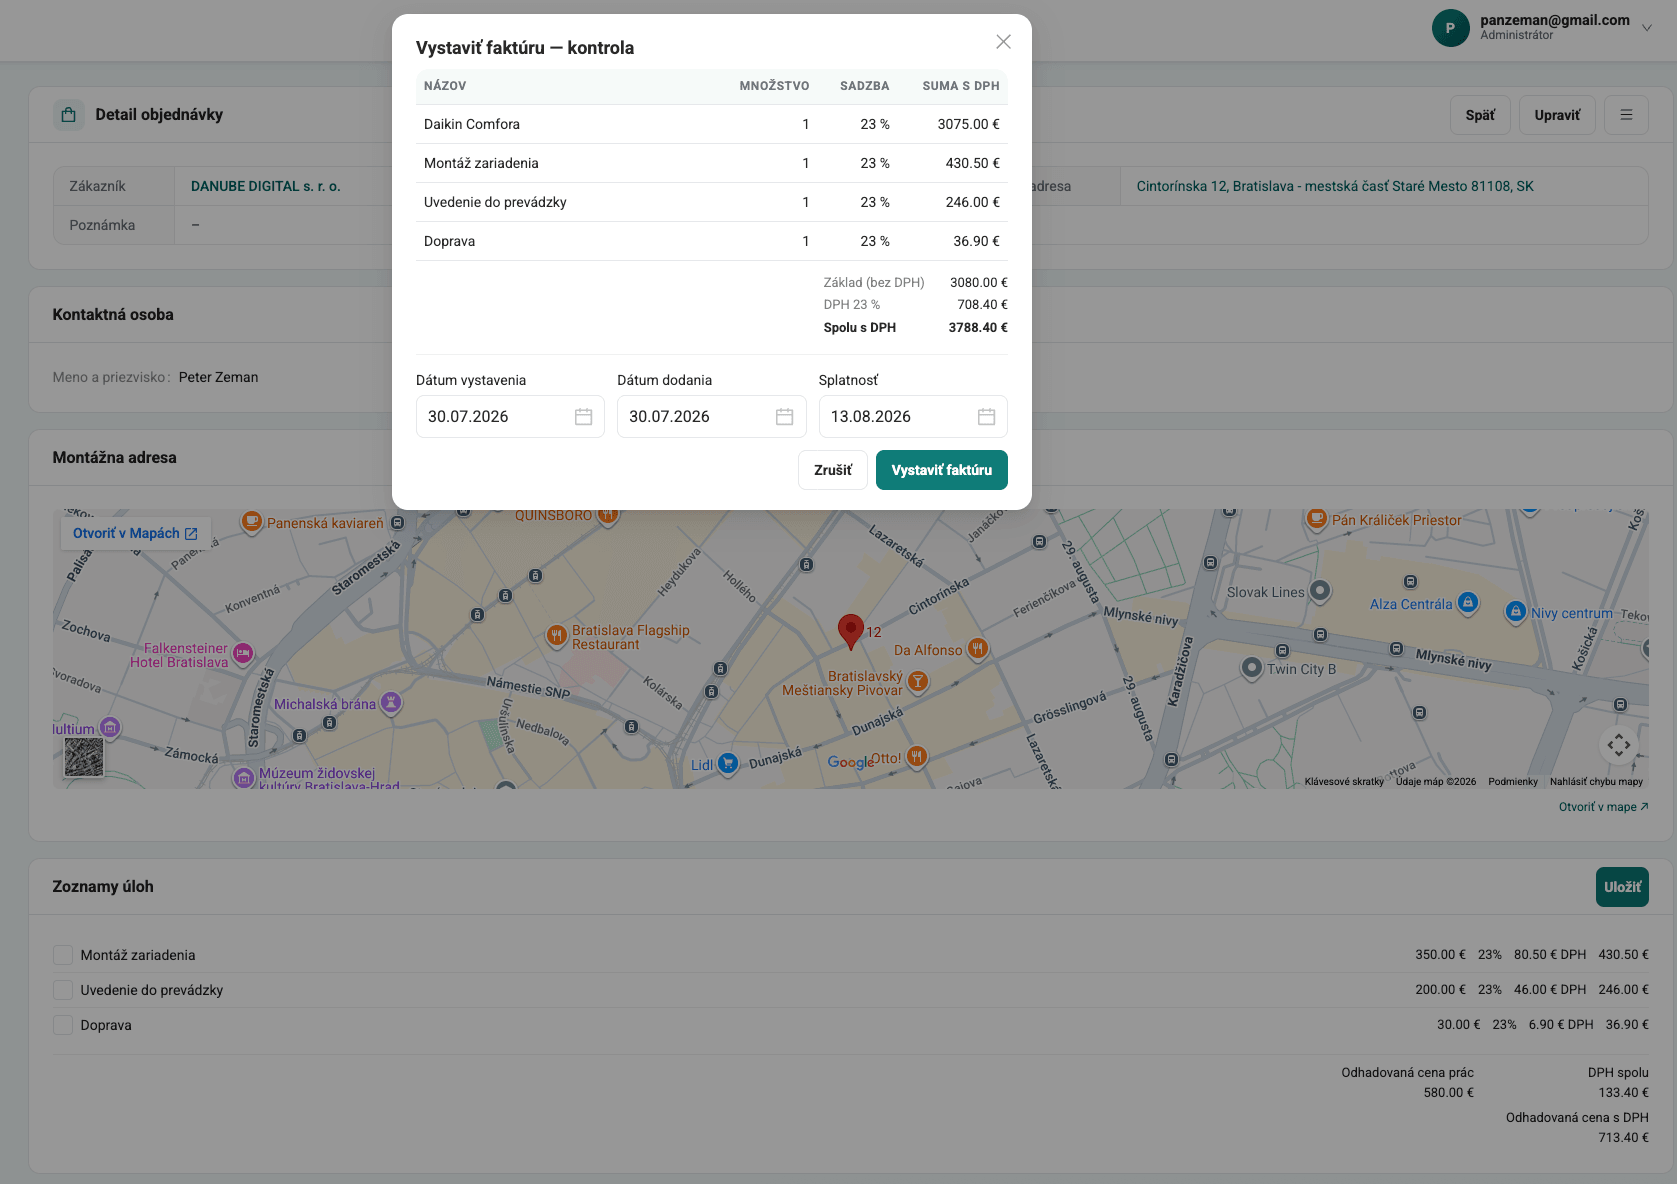Image resolution: width=1677 pixels, height=1184 pixels.
Task: Click the Doprava invoice row name
Action: coord(450,241)
